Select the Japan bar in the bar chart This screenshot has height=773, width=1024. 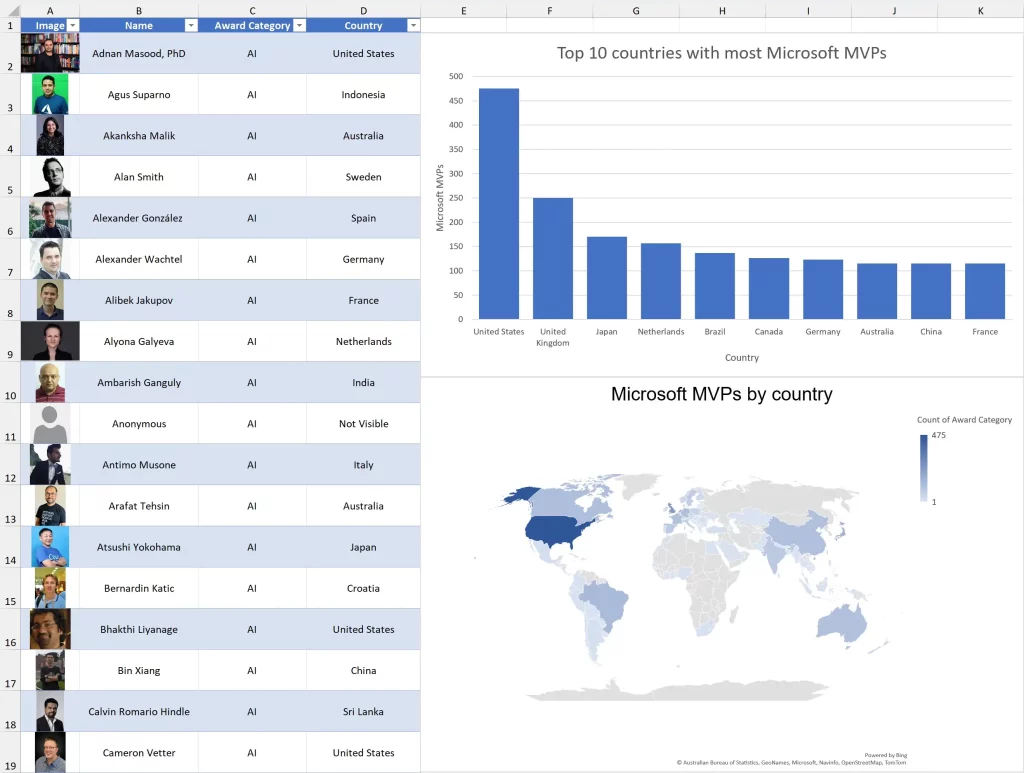[606, 278]
